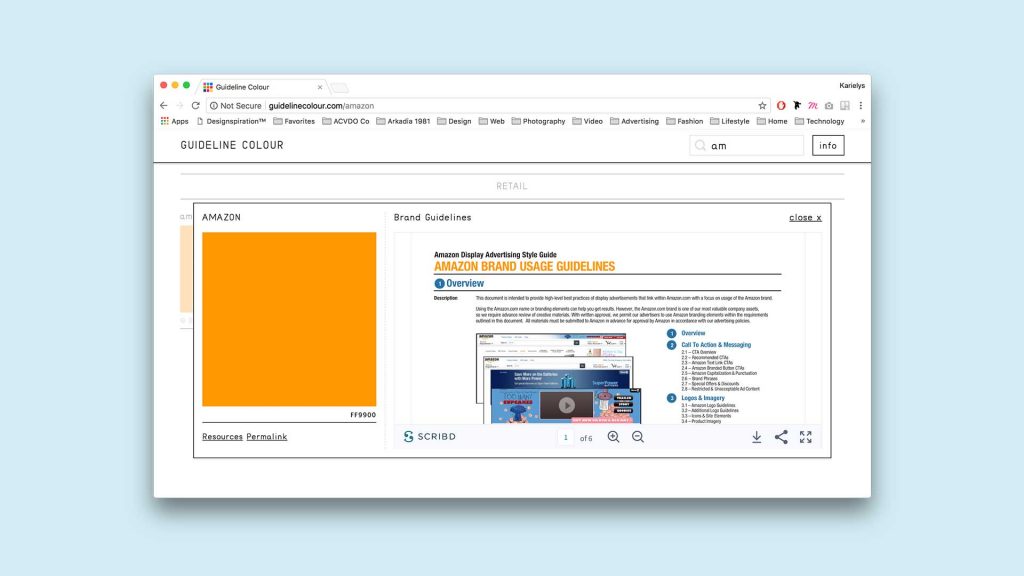Click the black bird extension icon
The height and width of the screenshot is (576, 1024).
click(x=797, y=105)
